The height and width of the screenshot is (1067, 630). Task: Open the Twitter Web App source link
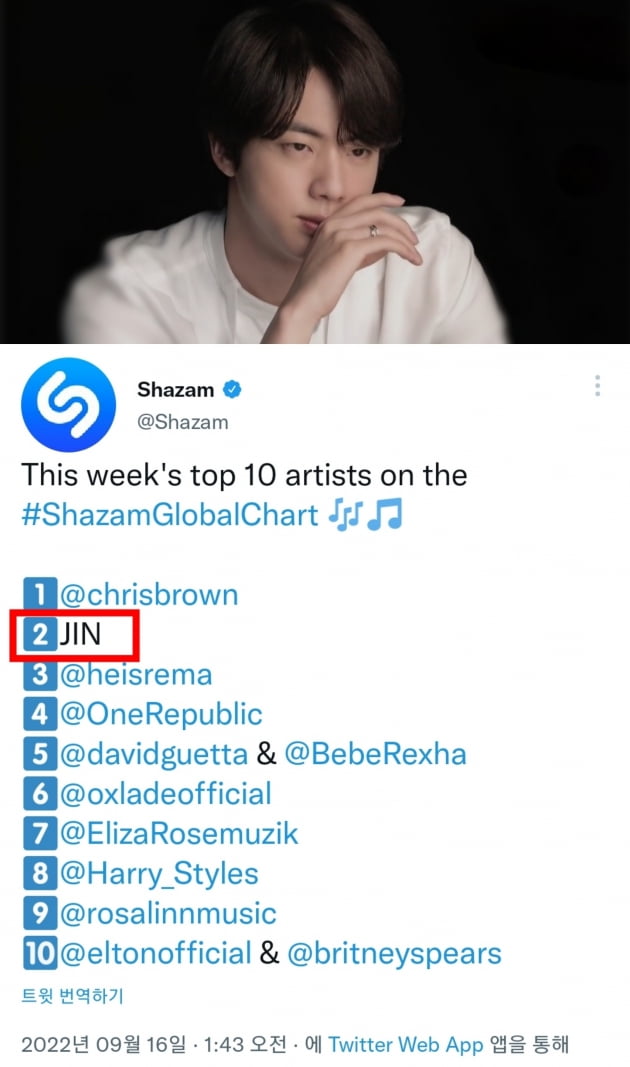tap(405, 1045)
